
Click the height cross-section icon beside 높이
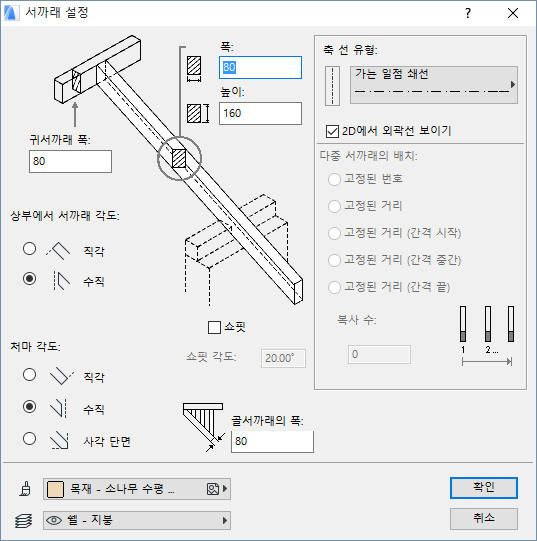[x=198, y=113]
